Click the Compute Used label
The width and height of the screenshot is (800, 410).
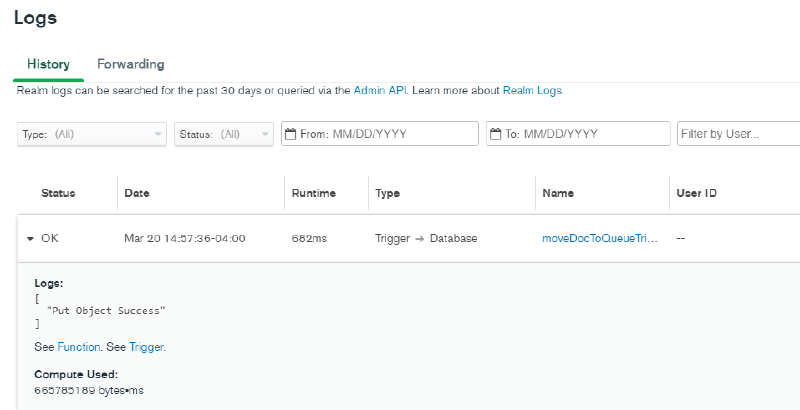tap(76, 374)
